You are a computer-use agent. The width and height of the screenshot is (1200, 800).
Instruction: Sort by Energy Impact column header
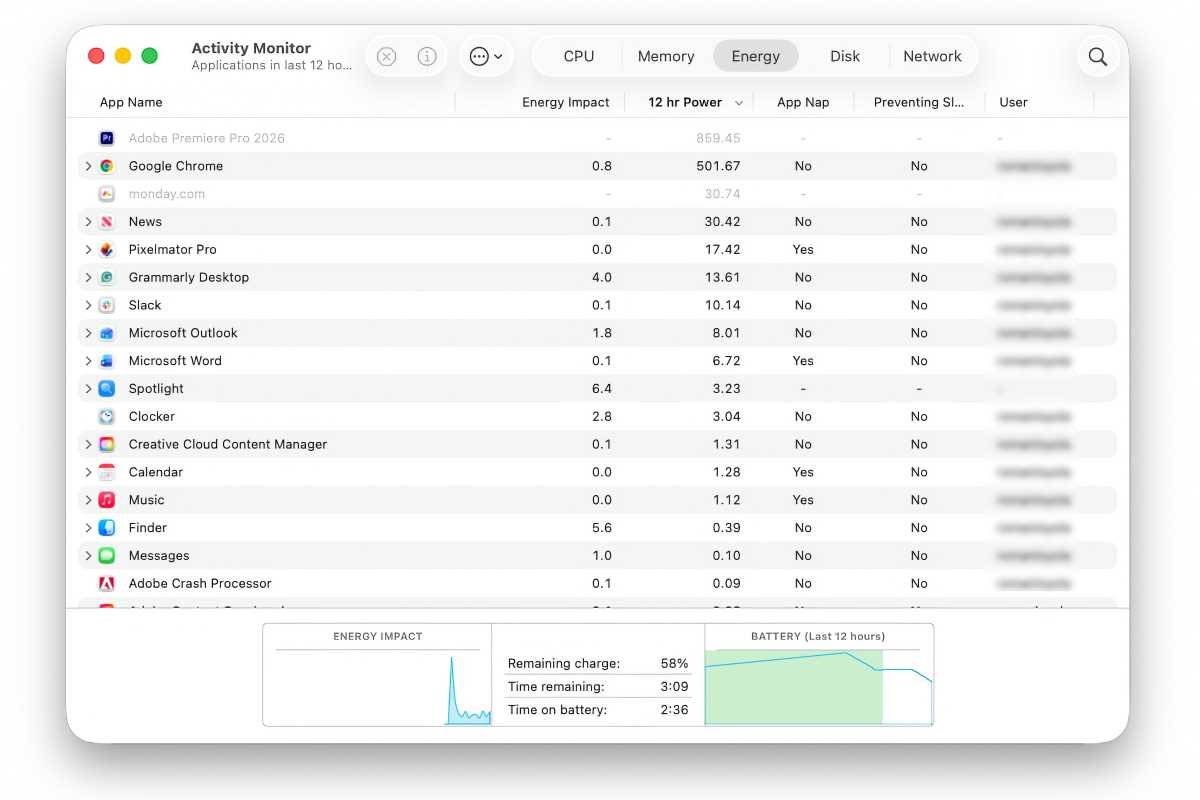pos(566,102)
